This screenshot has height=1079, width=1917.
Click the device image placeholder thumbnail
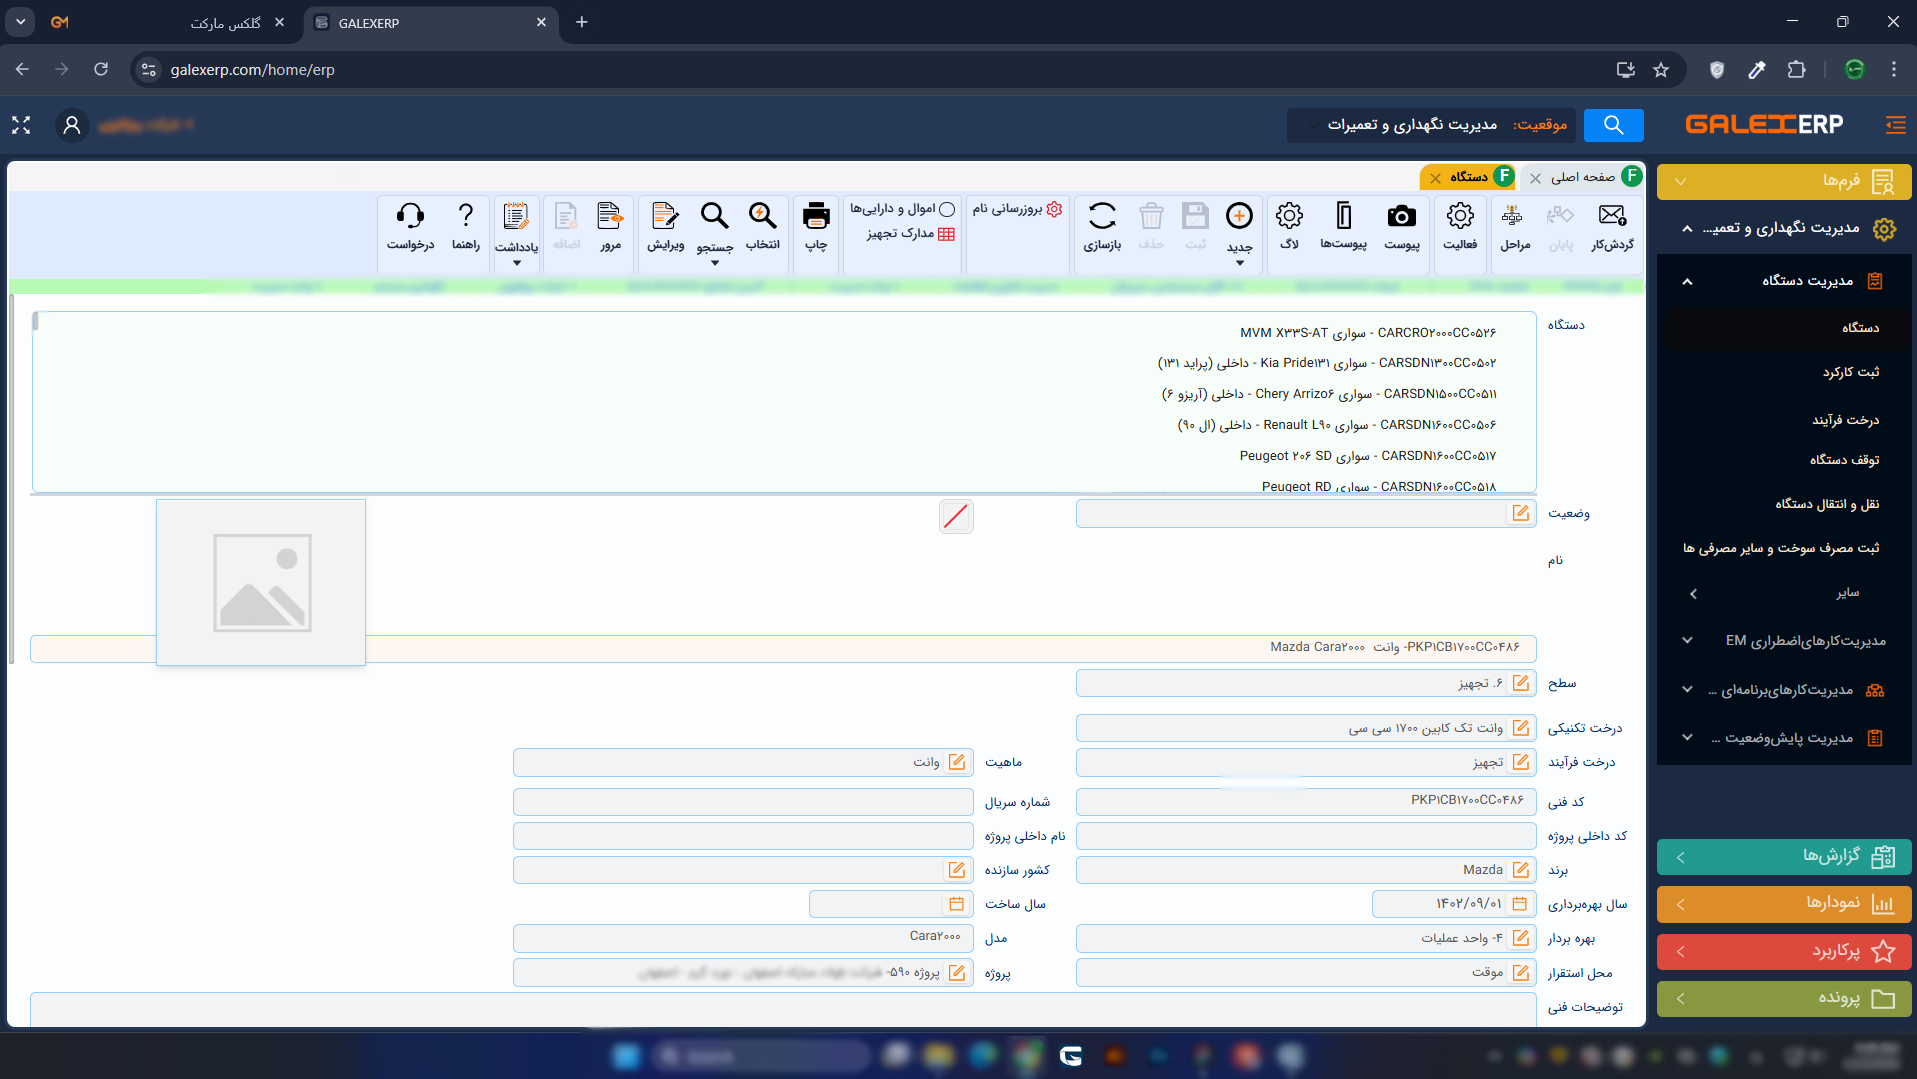[x=261, y=582]
